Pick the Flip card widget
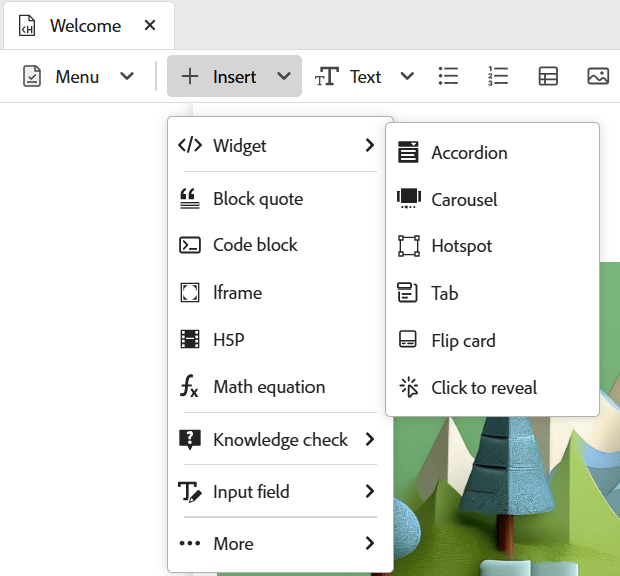Screen dimensions: 620x576 point(463,341)
